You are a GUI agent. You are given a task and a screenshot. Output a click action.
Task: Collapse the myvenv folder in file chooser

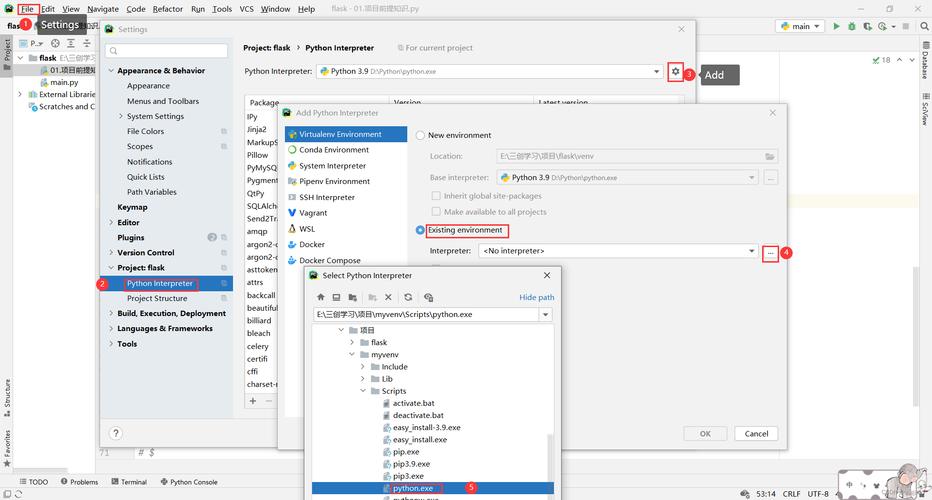pos(352,354)
